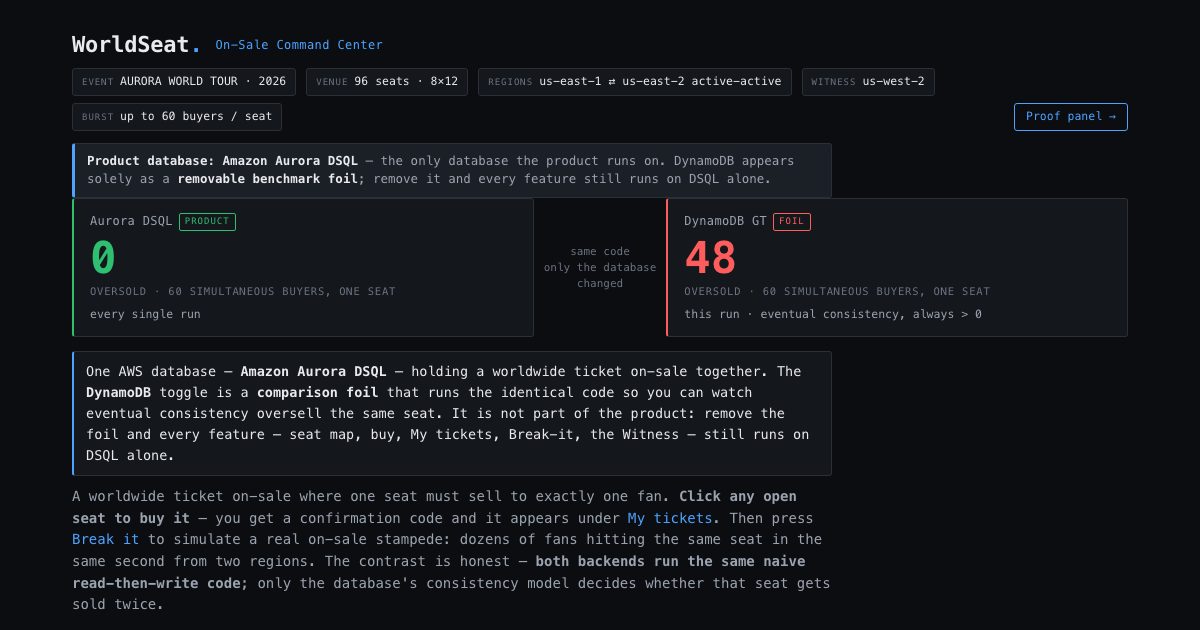
Task: Click the green PRODUCT badge
Action: [207, 221]
